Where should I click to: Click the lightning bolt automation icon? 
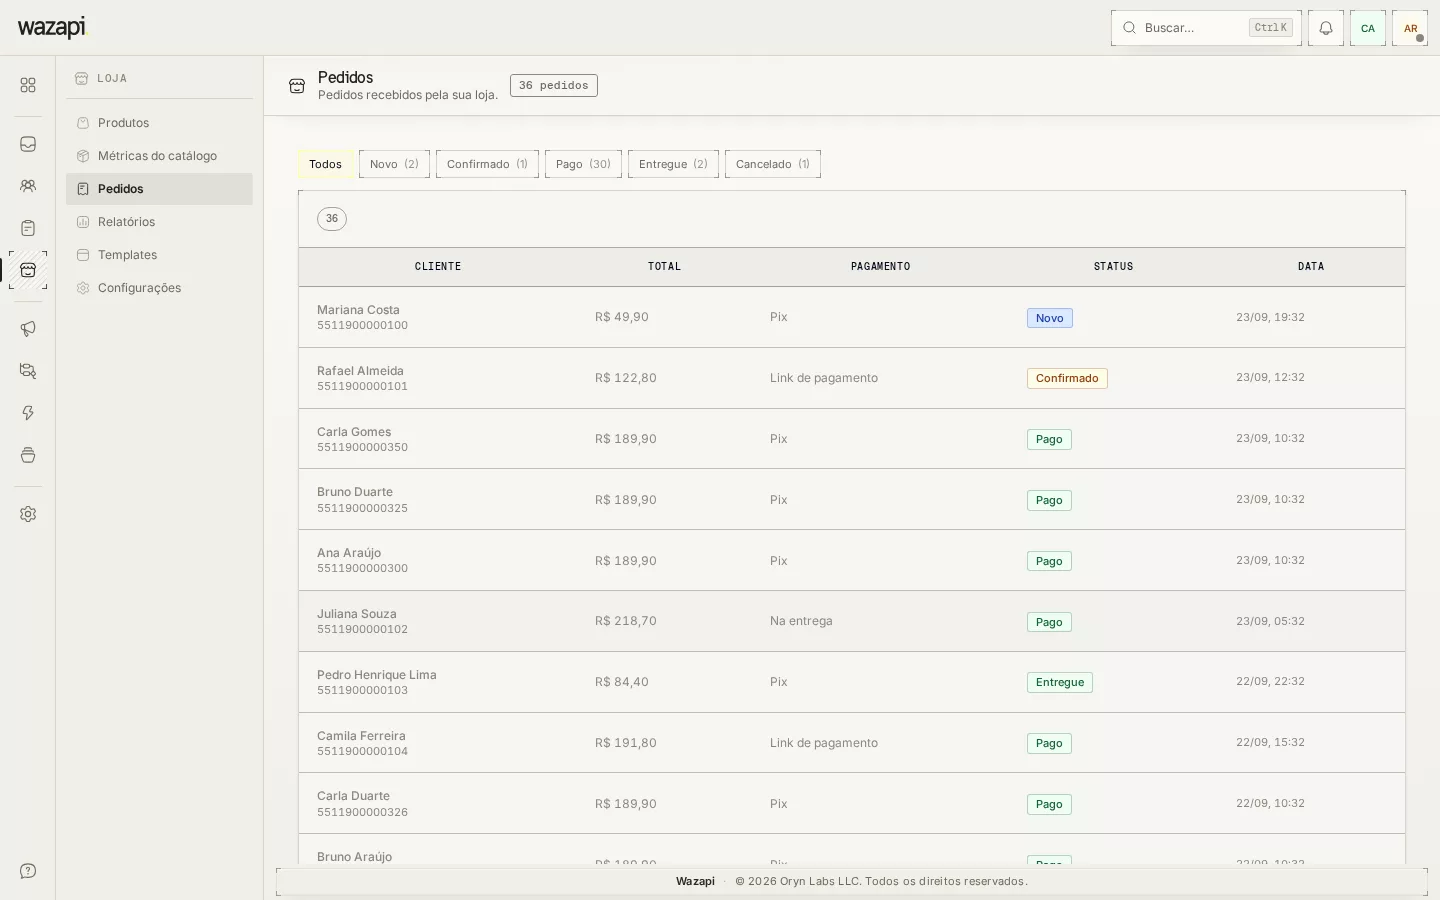[28, 413]
